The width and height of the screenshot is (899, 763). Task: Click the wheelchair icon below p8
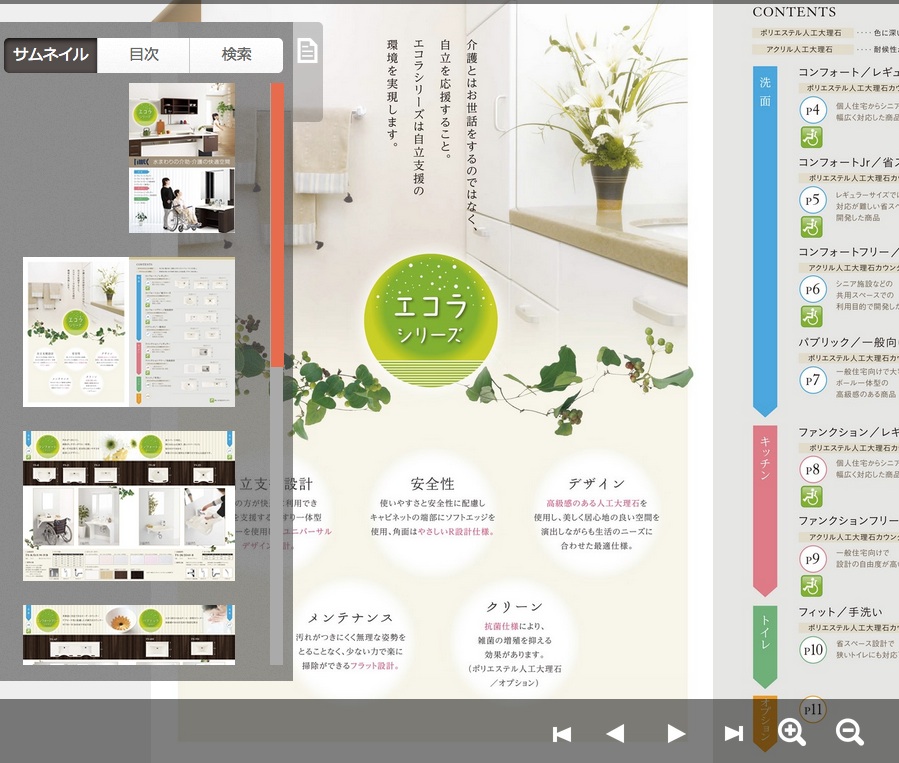[812, 496]
